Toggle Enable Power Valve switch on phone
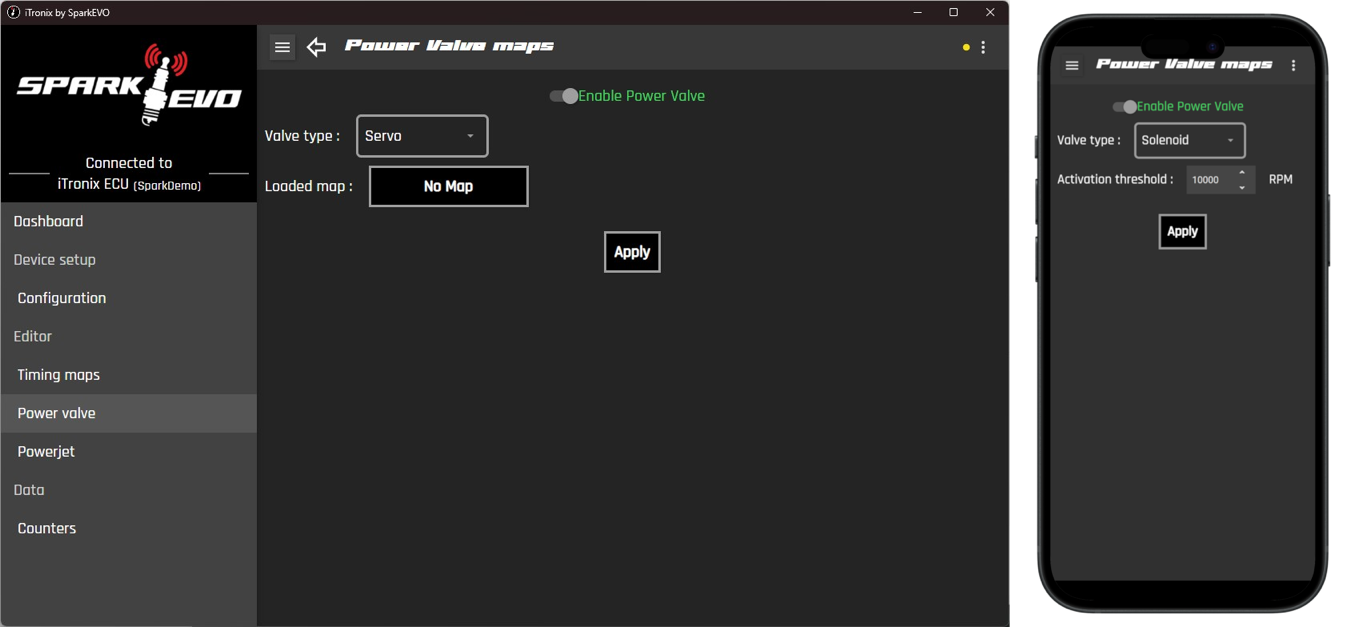Viewport: 1360px width, 627px height. pos(1125,107)
